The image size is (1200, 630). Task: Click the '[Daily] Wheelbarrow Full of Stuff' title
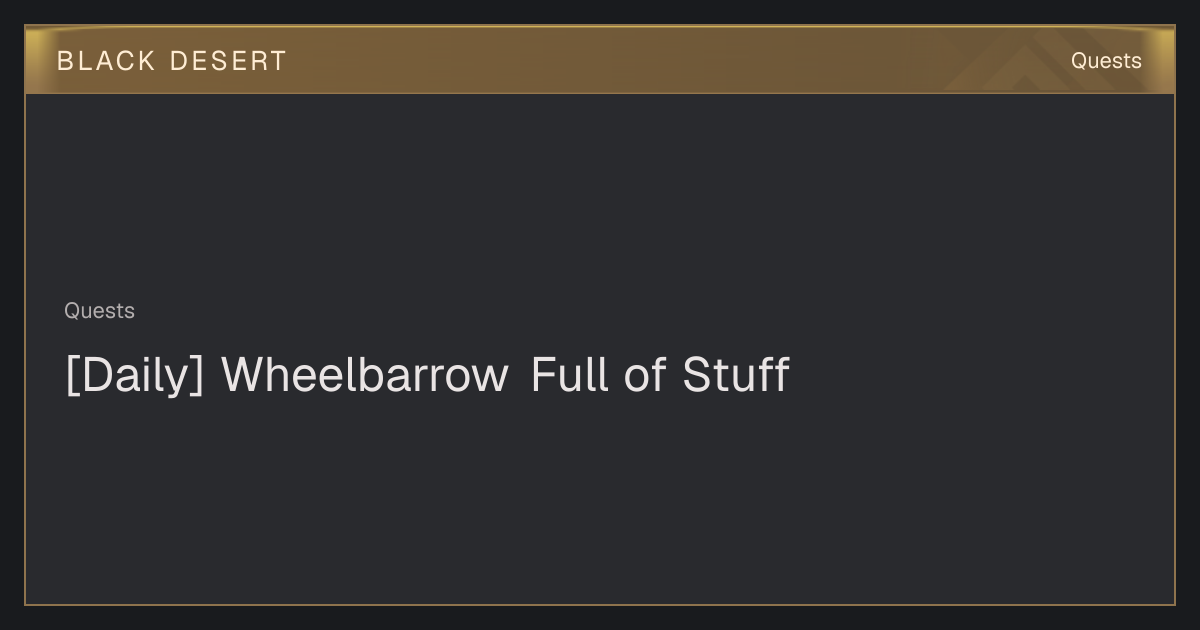point(427,375)
